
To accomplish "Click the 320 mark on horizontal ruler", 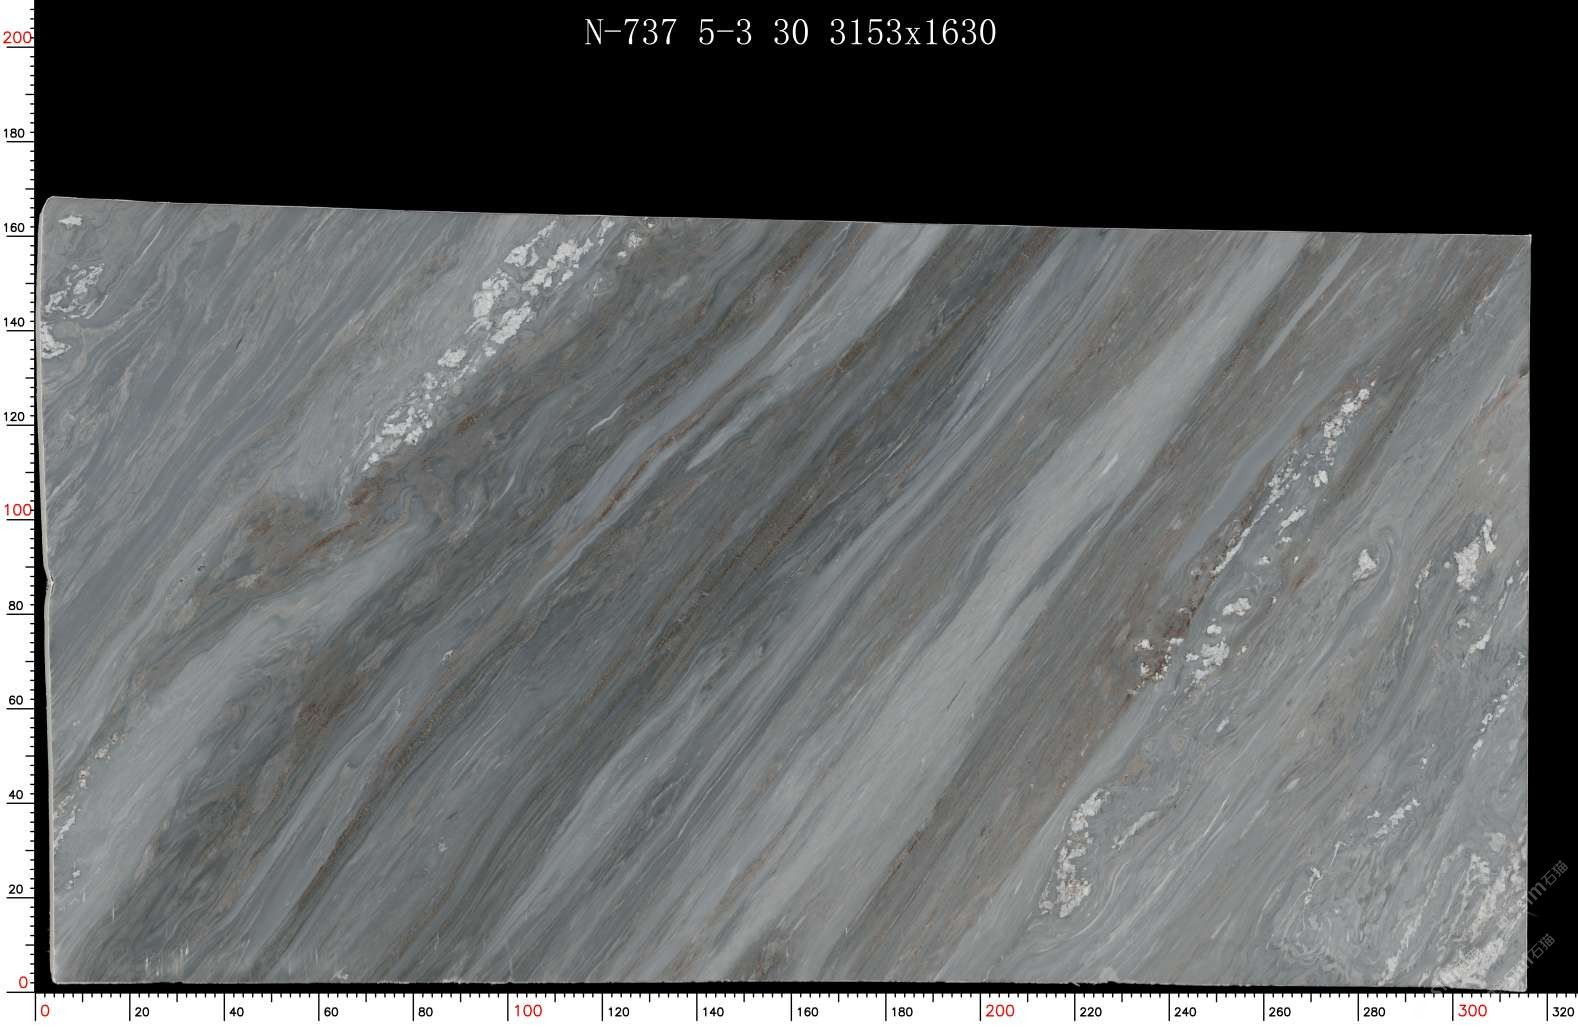I will pos(1564,1011).
